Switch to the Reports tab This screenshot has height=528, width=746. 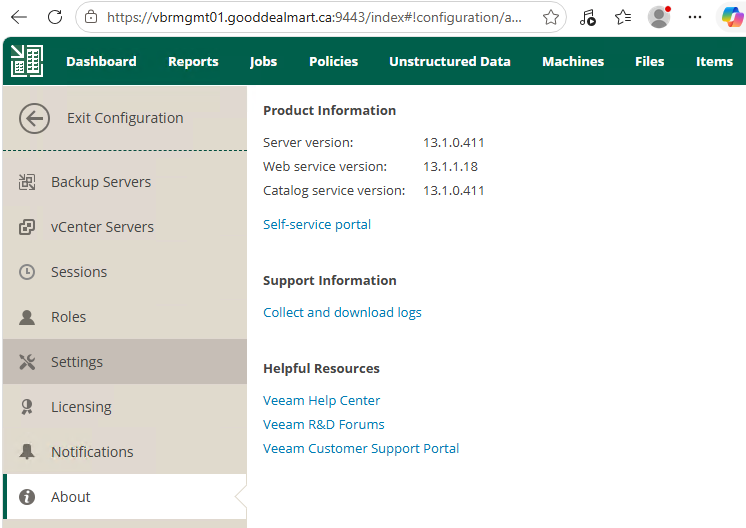point(193,61)
